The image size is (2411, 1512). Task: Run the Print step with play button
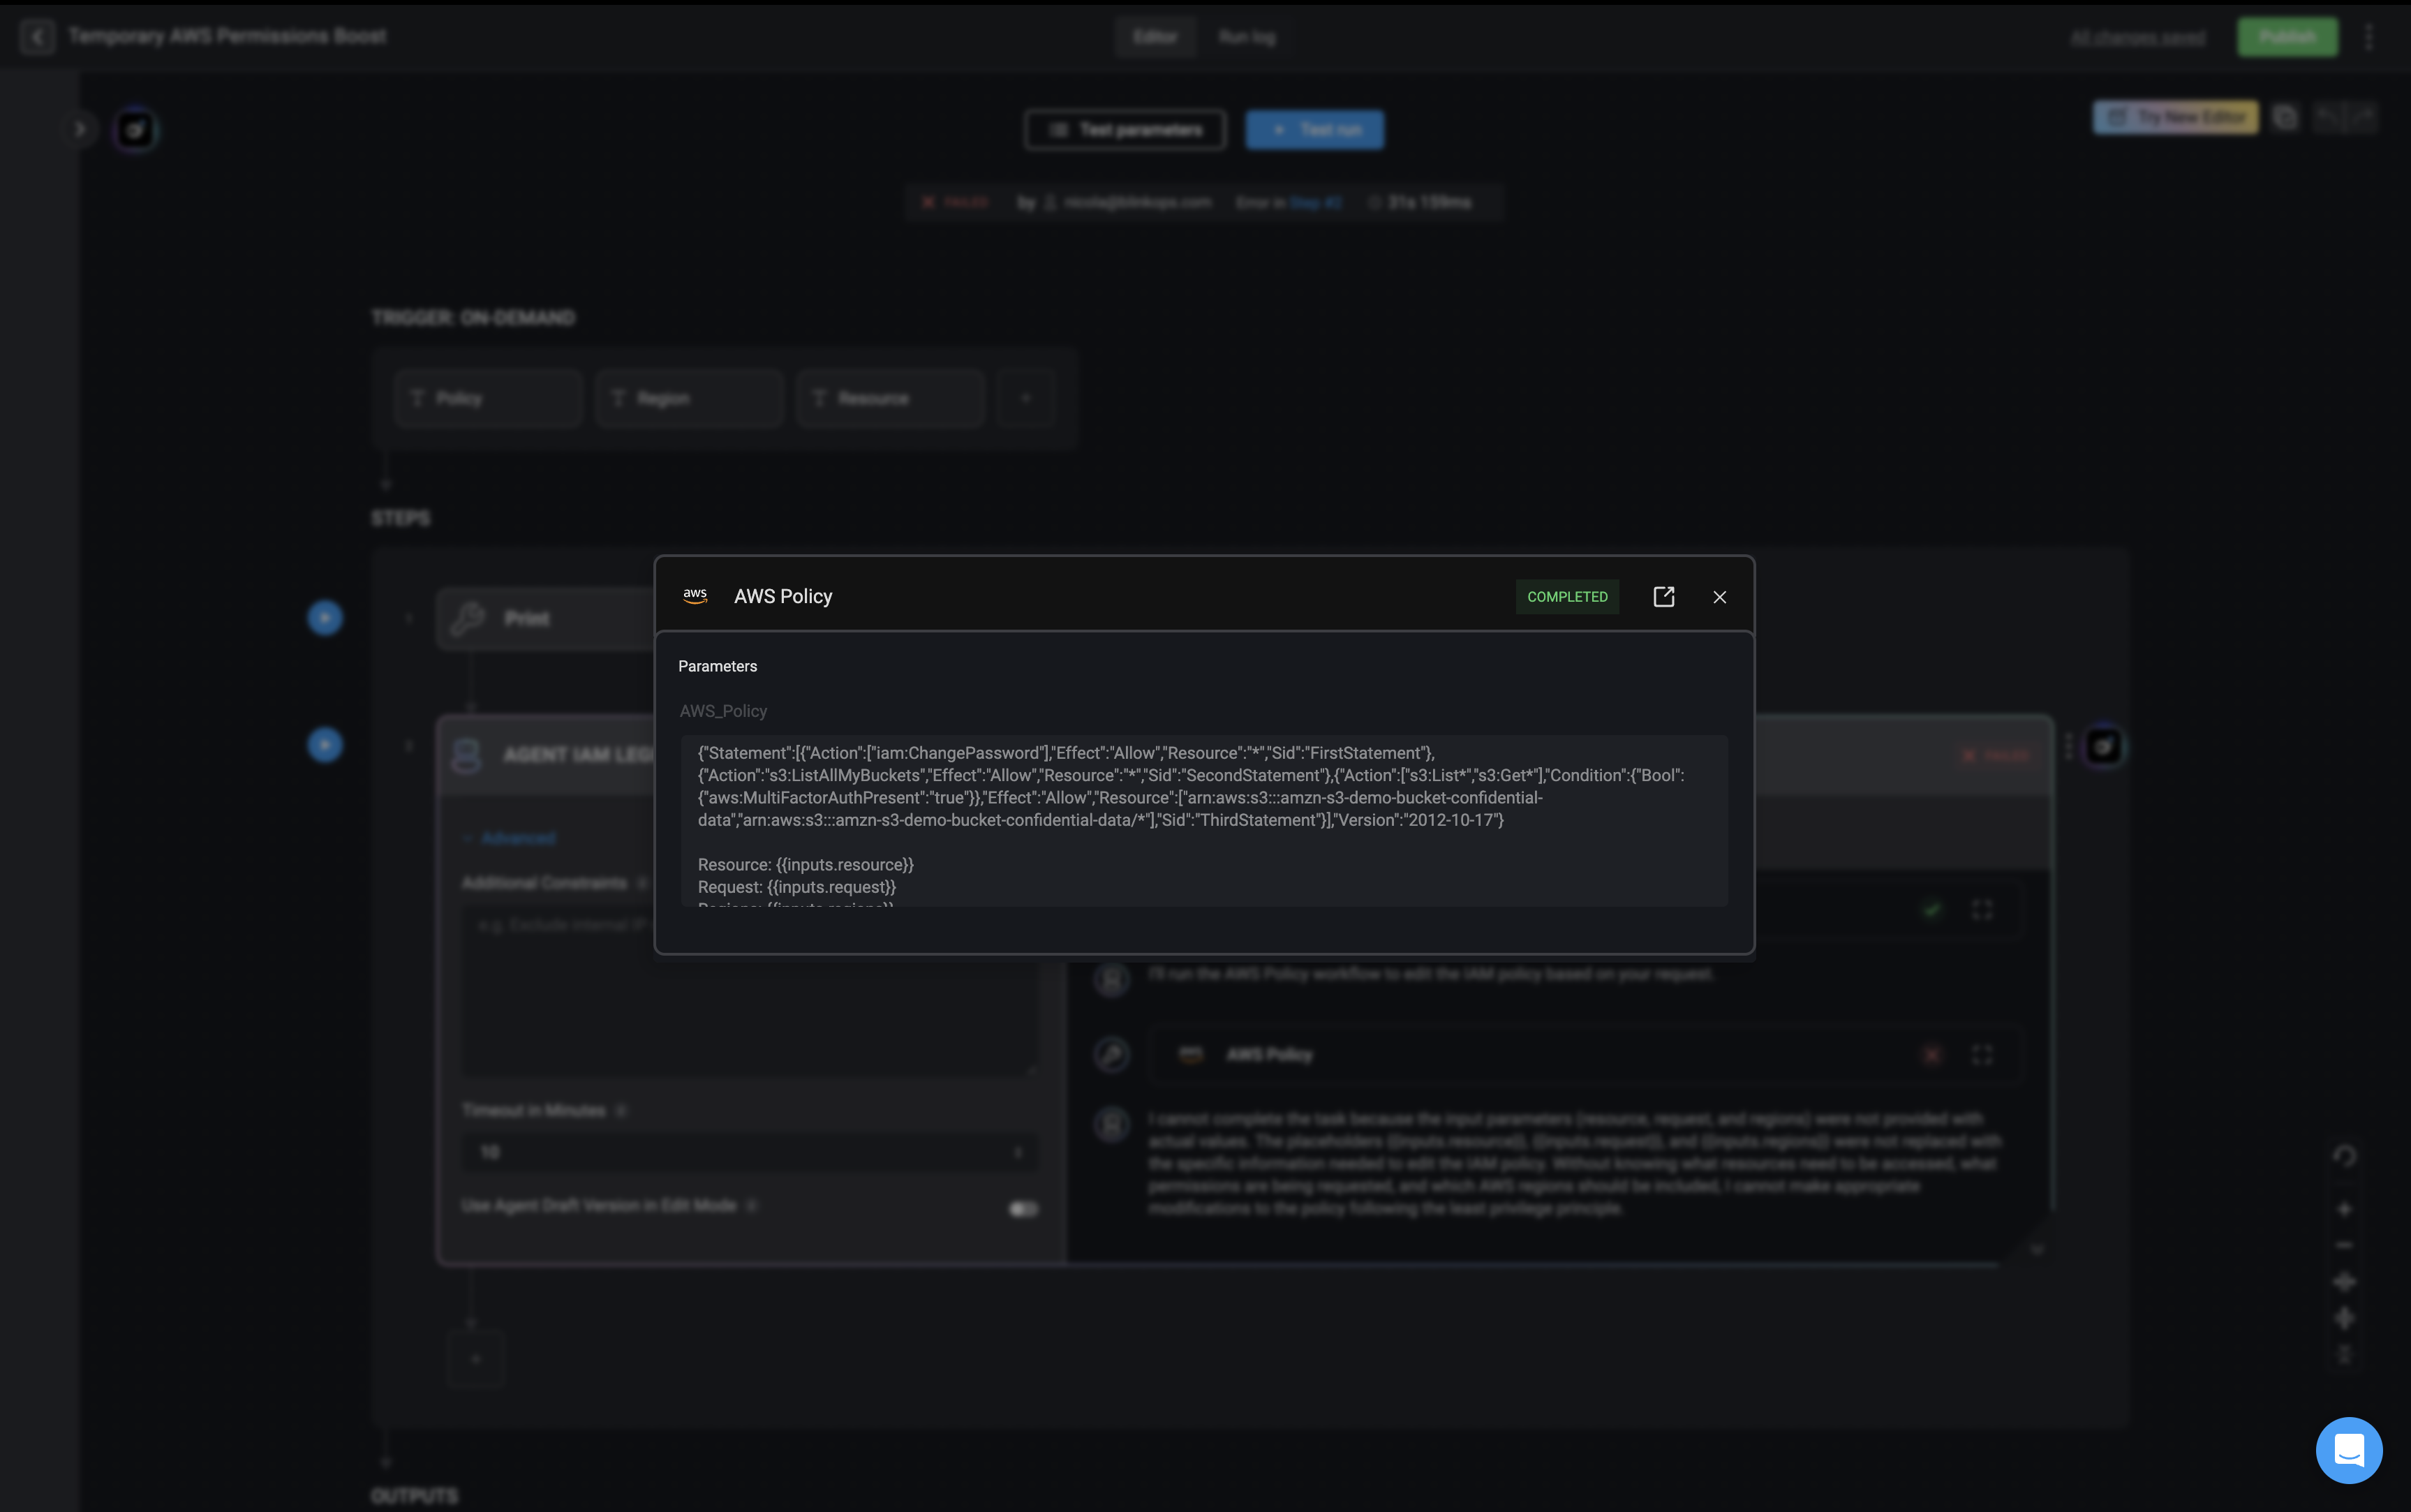coord(325,618)
